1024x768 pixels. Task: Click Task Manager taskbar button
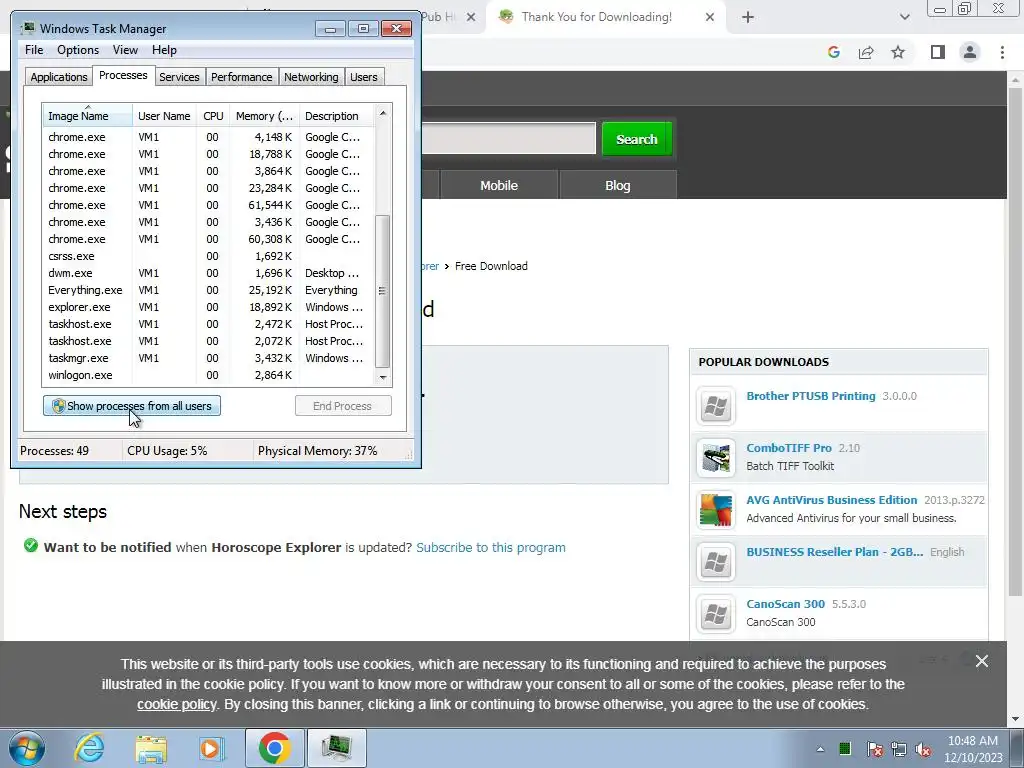[336, 748]
